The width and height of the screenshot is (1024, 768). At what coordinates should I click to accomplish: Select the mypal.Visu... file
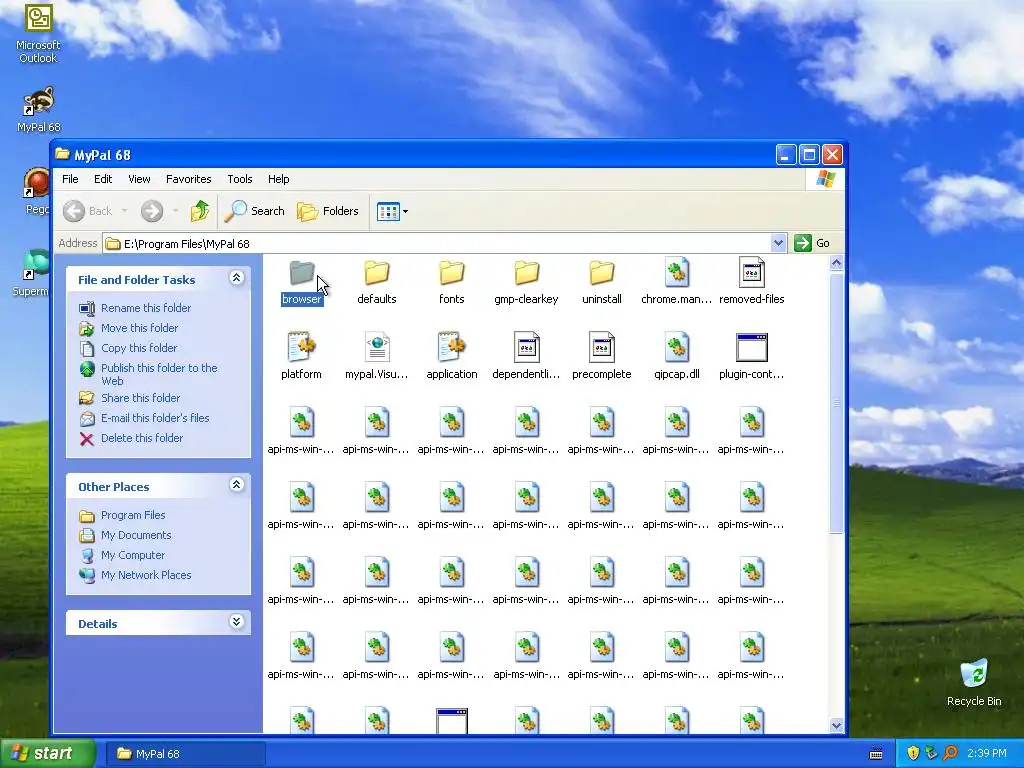tap(377, 357)
